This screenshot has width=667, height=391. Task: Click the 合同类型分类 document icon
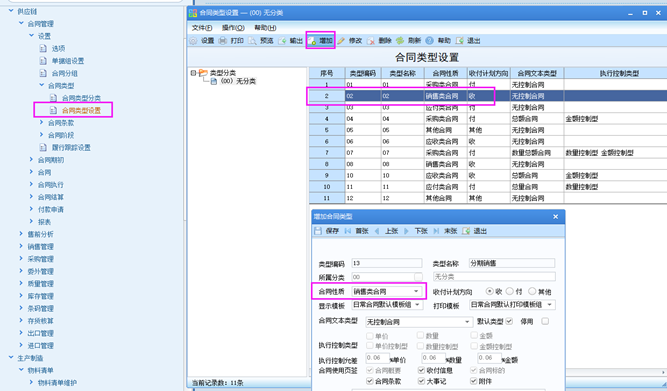click(x=53, y=98)
